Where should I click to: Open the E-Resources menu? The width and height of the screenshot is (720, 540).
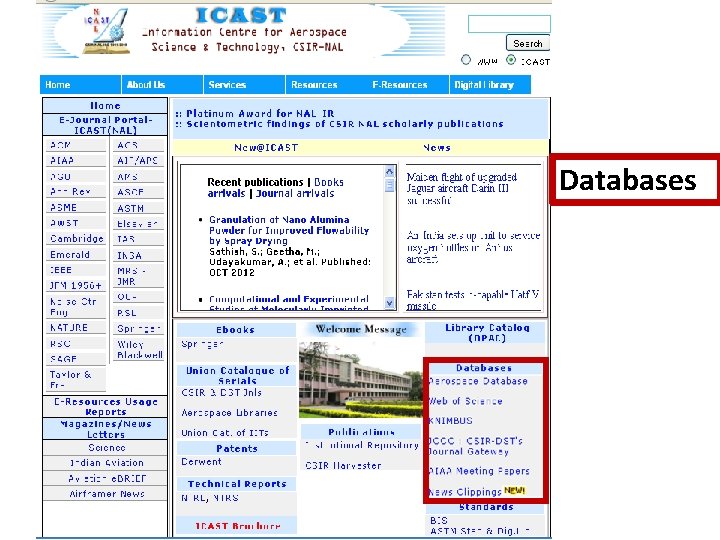pos(399,85)
